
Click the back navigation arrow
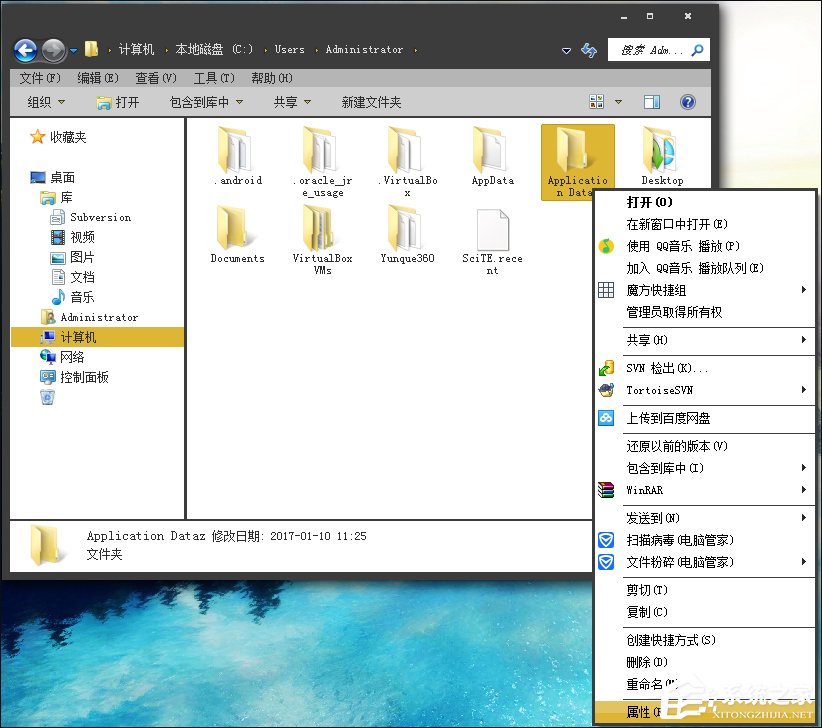[24, 50]
